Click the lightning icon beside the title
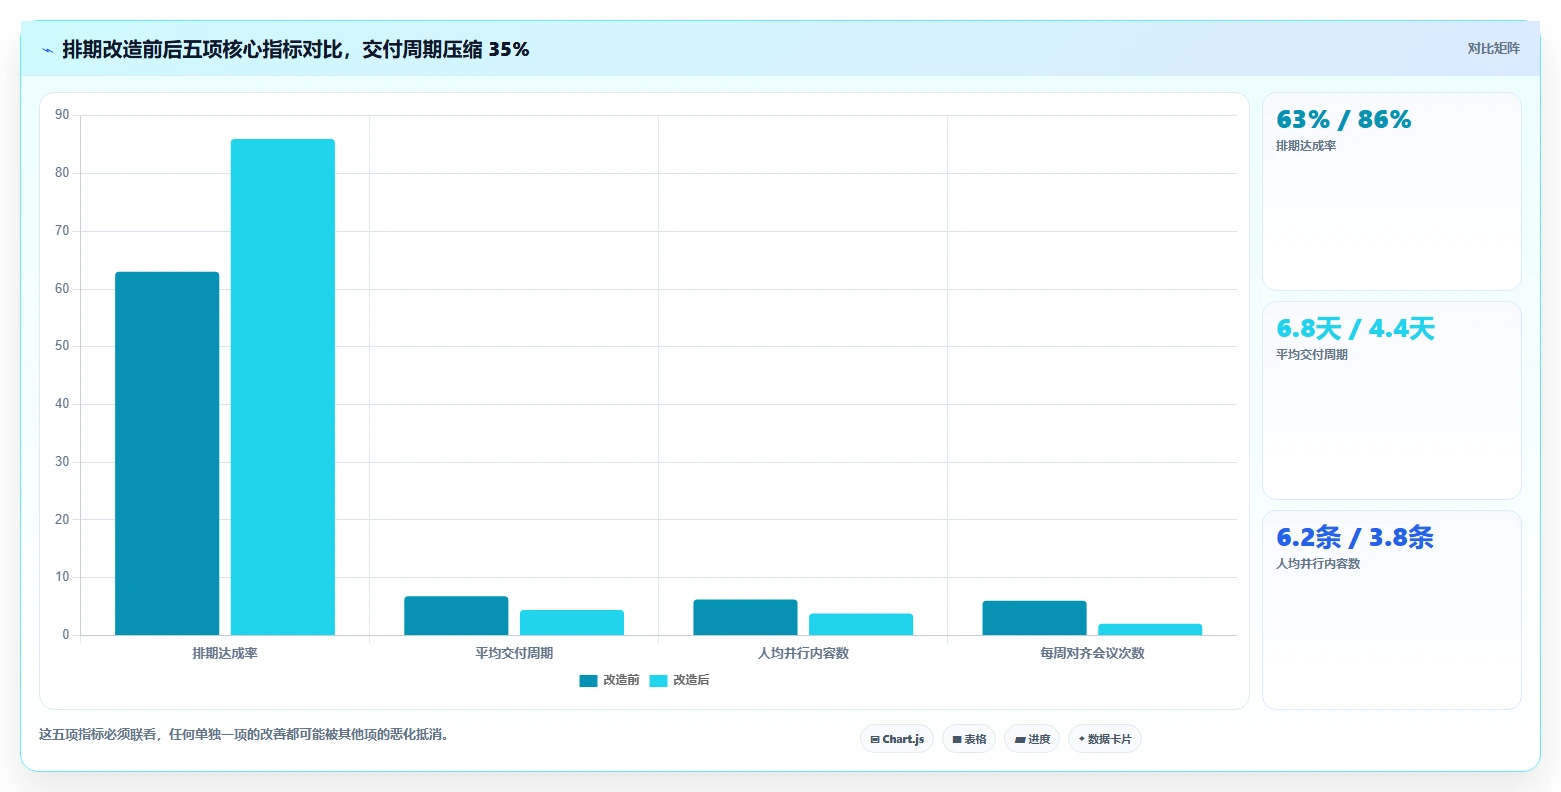This screenshot has height=792, width=1561. [x=47, y=50]
